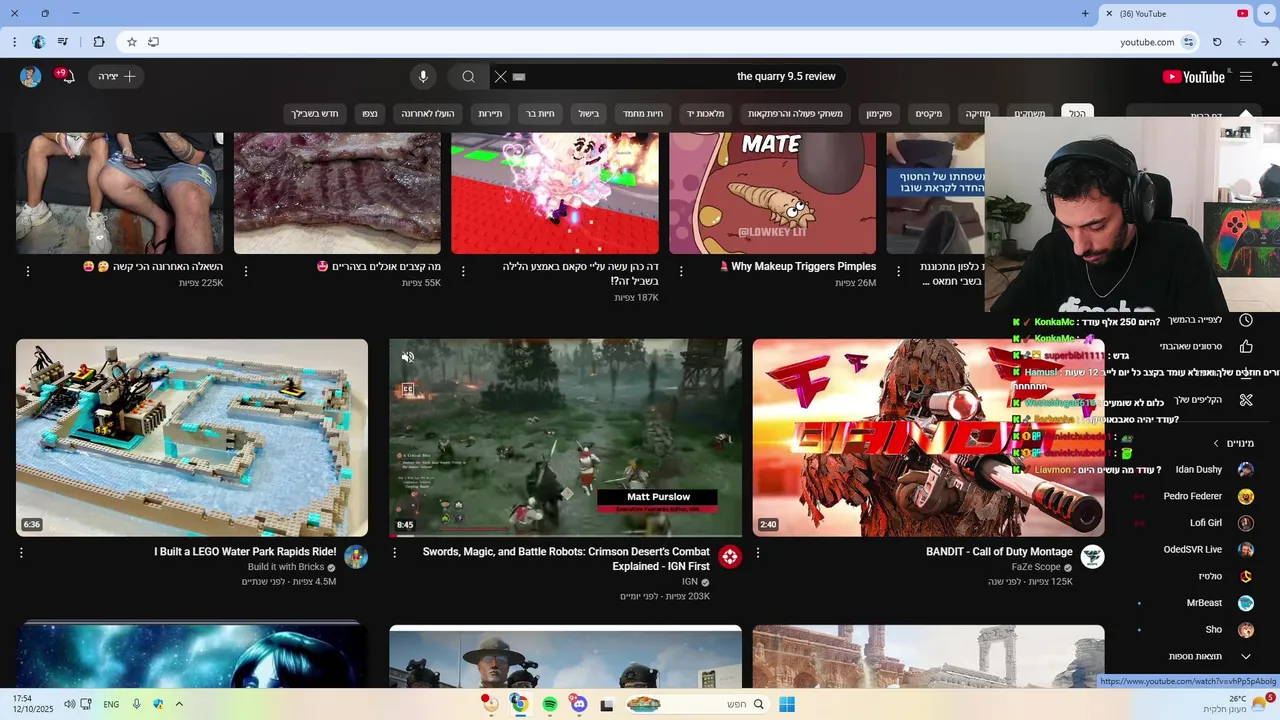Viewport: 1280px width, 720px height.
Task: Select the משחקי פעולה והרפתקאות chip
Action: (796, 114)
